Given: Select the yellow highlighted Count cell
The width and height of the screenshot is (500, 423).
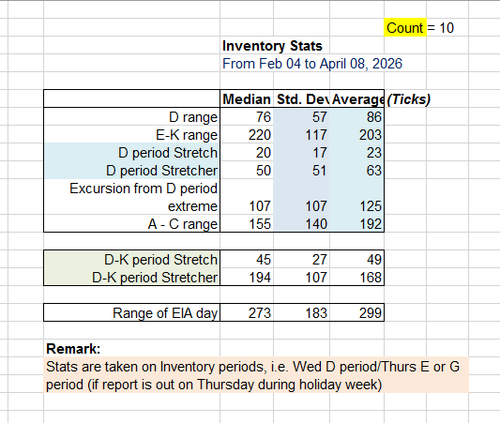Looking at the screenshot, I should pyautogui.click(x=405, y=28).
